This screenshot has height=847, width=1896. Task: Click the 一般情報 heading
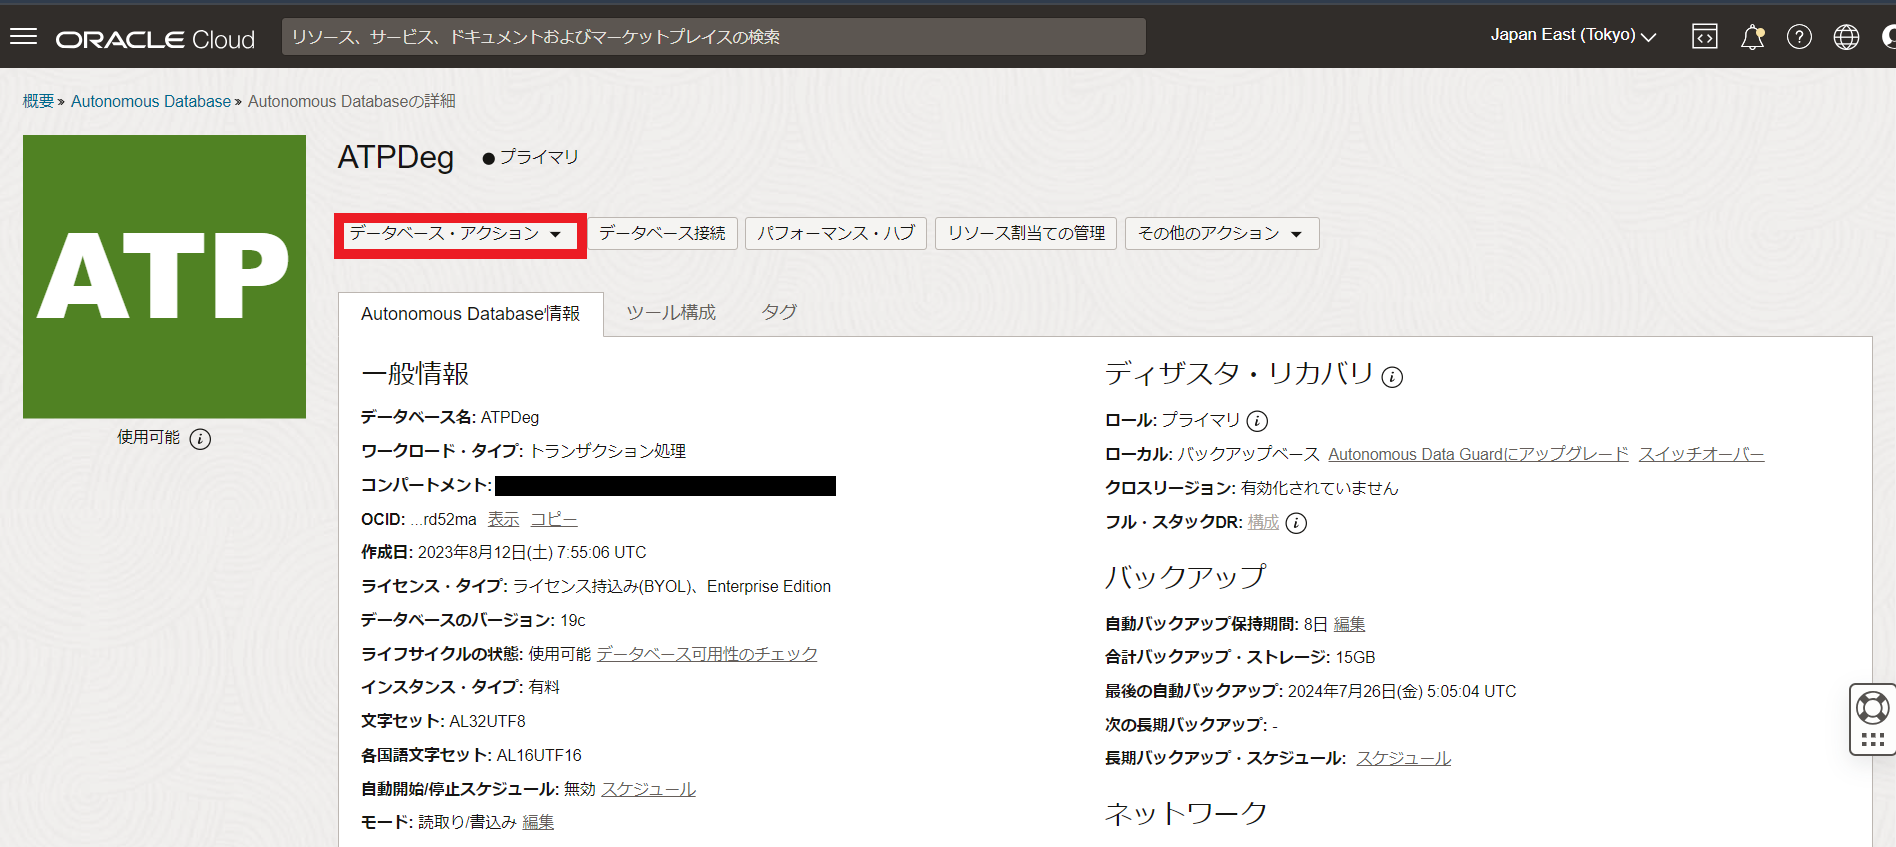(415, 374)
